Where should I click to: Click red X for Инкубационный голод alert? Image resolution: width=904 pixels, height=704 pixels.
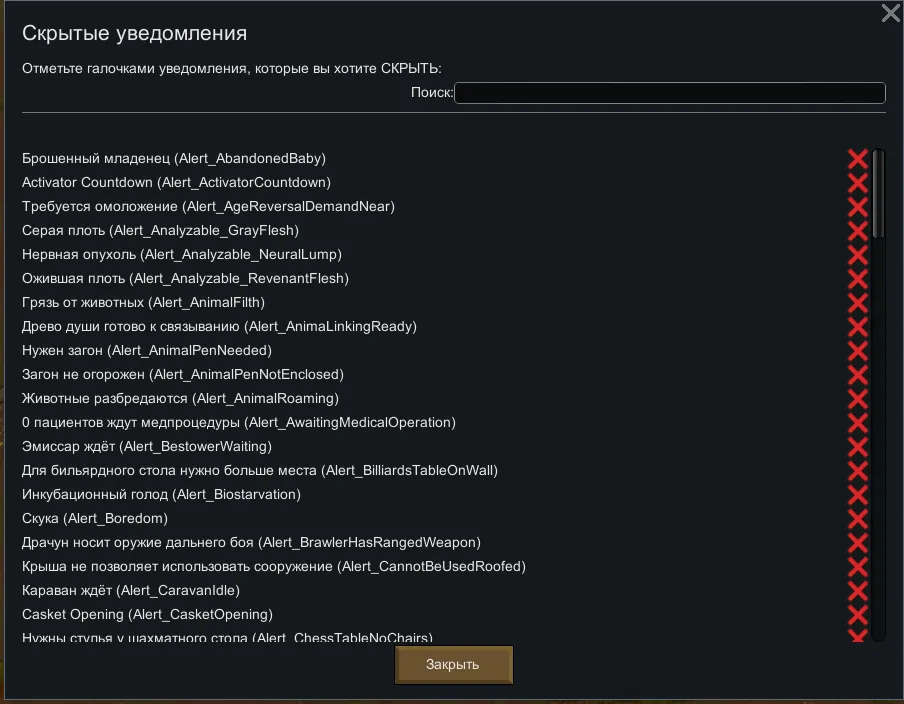[858, 495]
